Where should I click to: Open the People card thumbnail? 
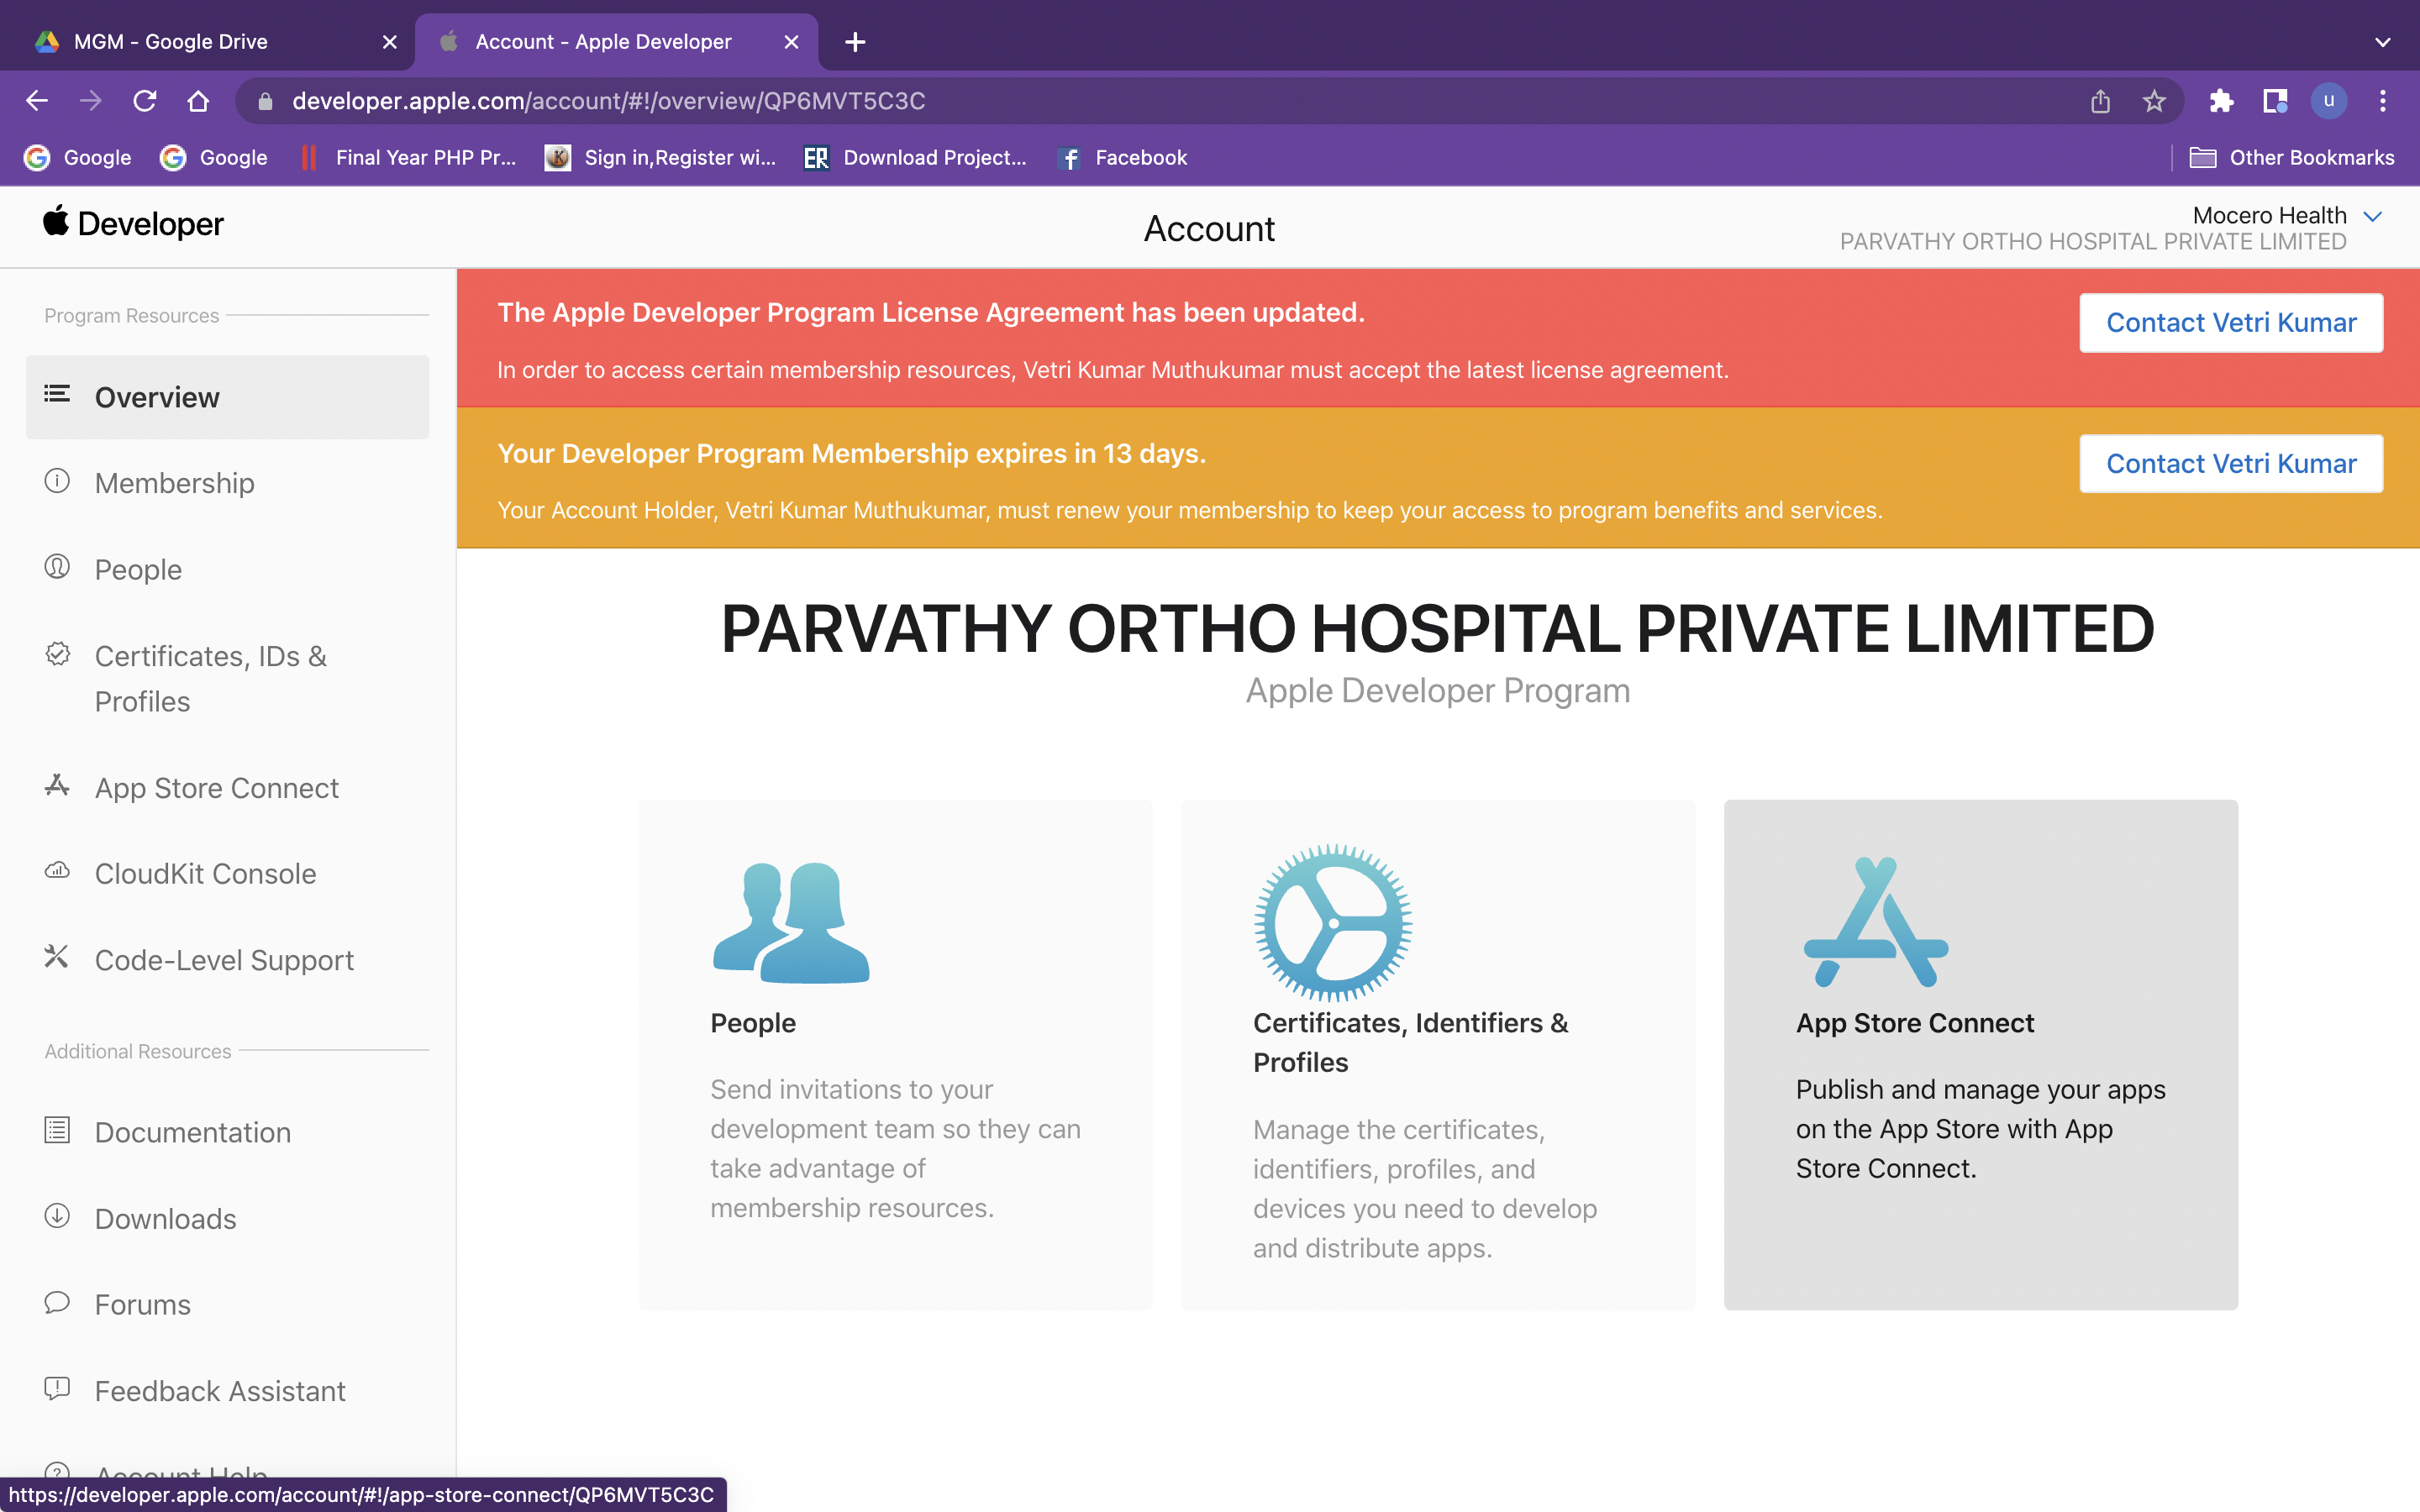pyautogui.click(x=790, y=922)
